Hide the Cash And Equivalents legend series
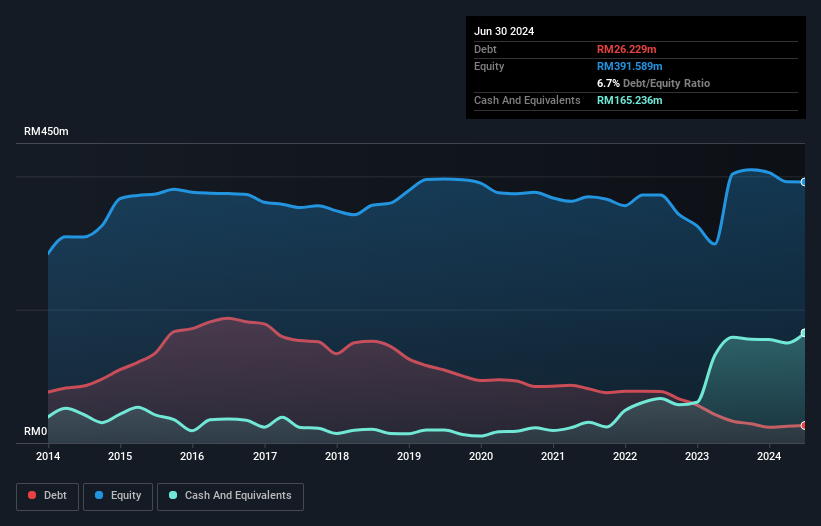 coord(230,495)
